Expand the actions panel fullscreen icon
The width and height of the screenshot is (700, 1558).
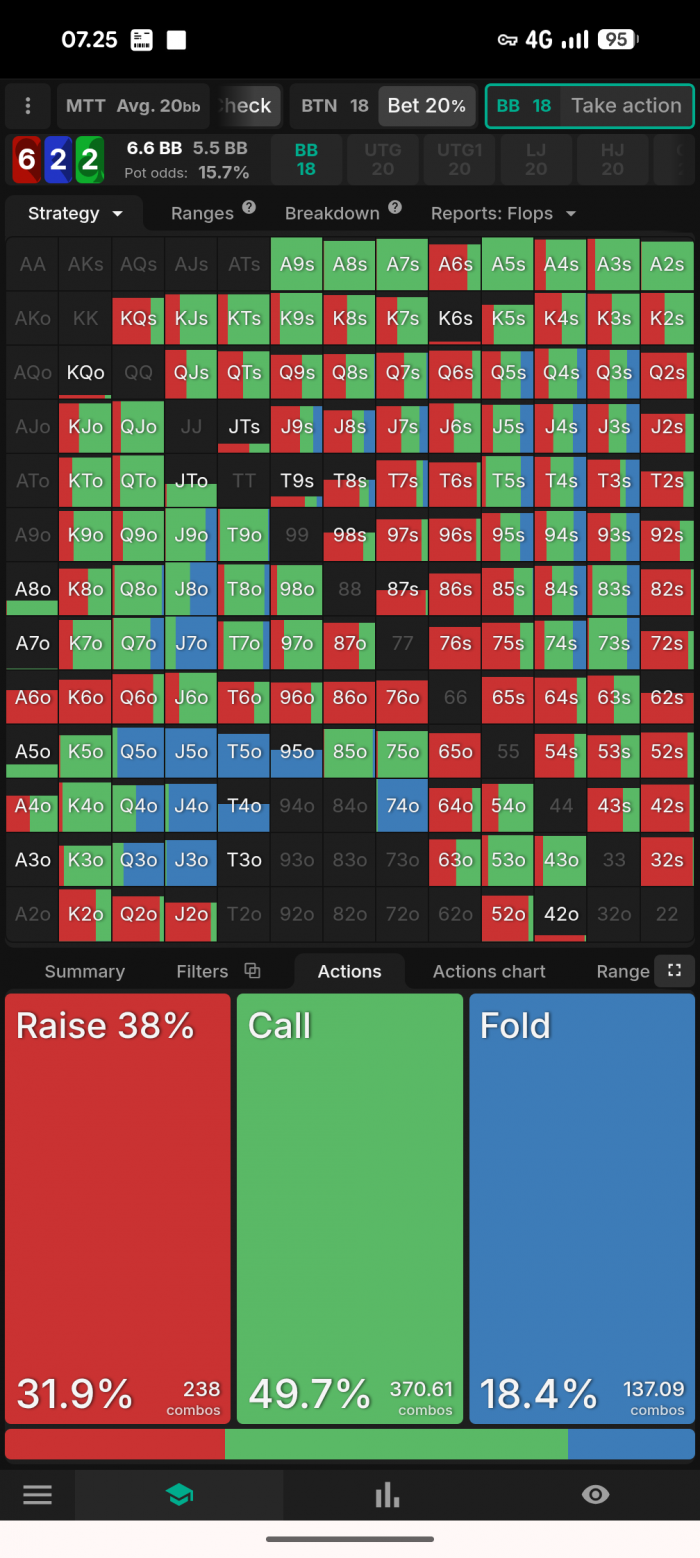[x=674, y=970]
